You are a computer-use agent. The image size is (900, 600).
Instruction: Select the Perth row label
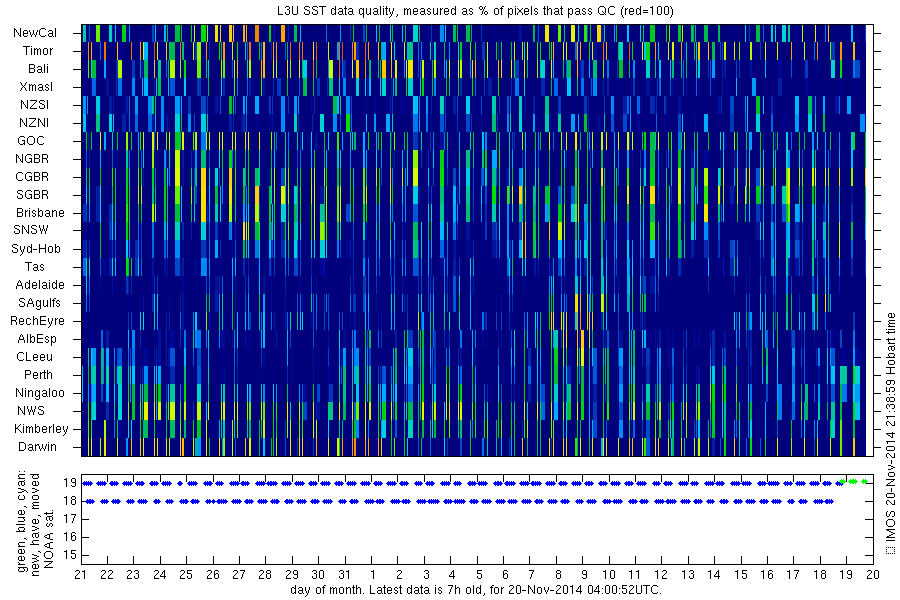pyautogui.click(x=38, y=375)
